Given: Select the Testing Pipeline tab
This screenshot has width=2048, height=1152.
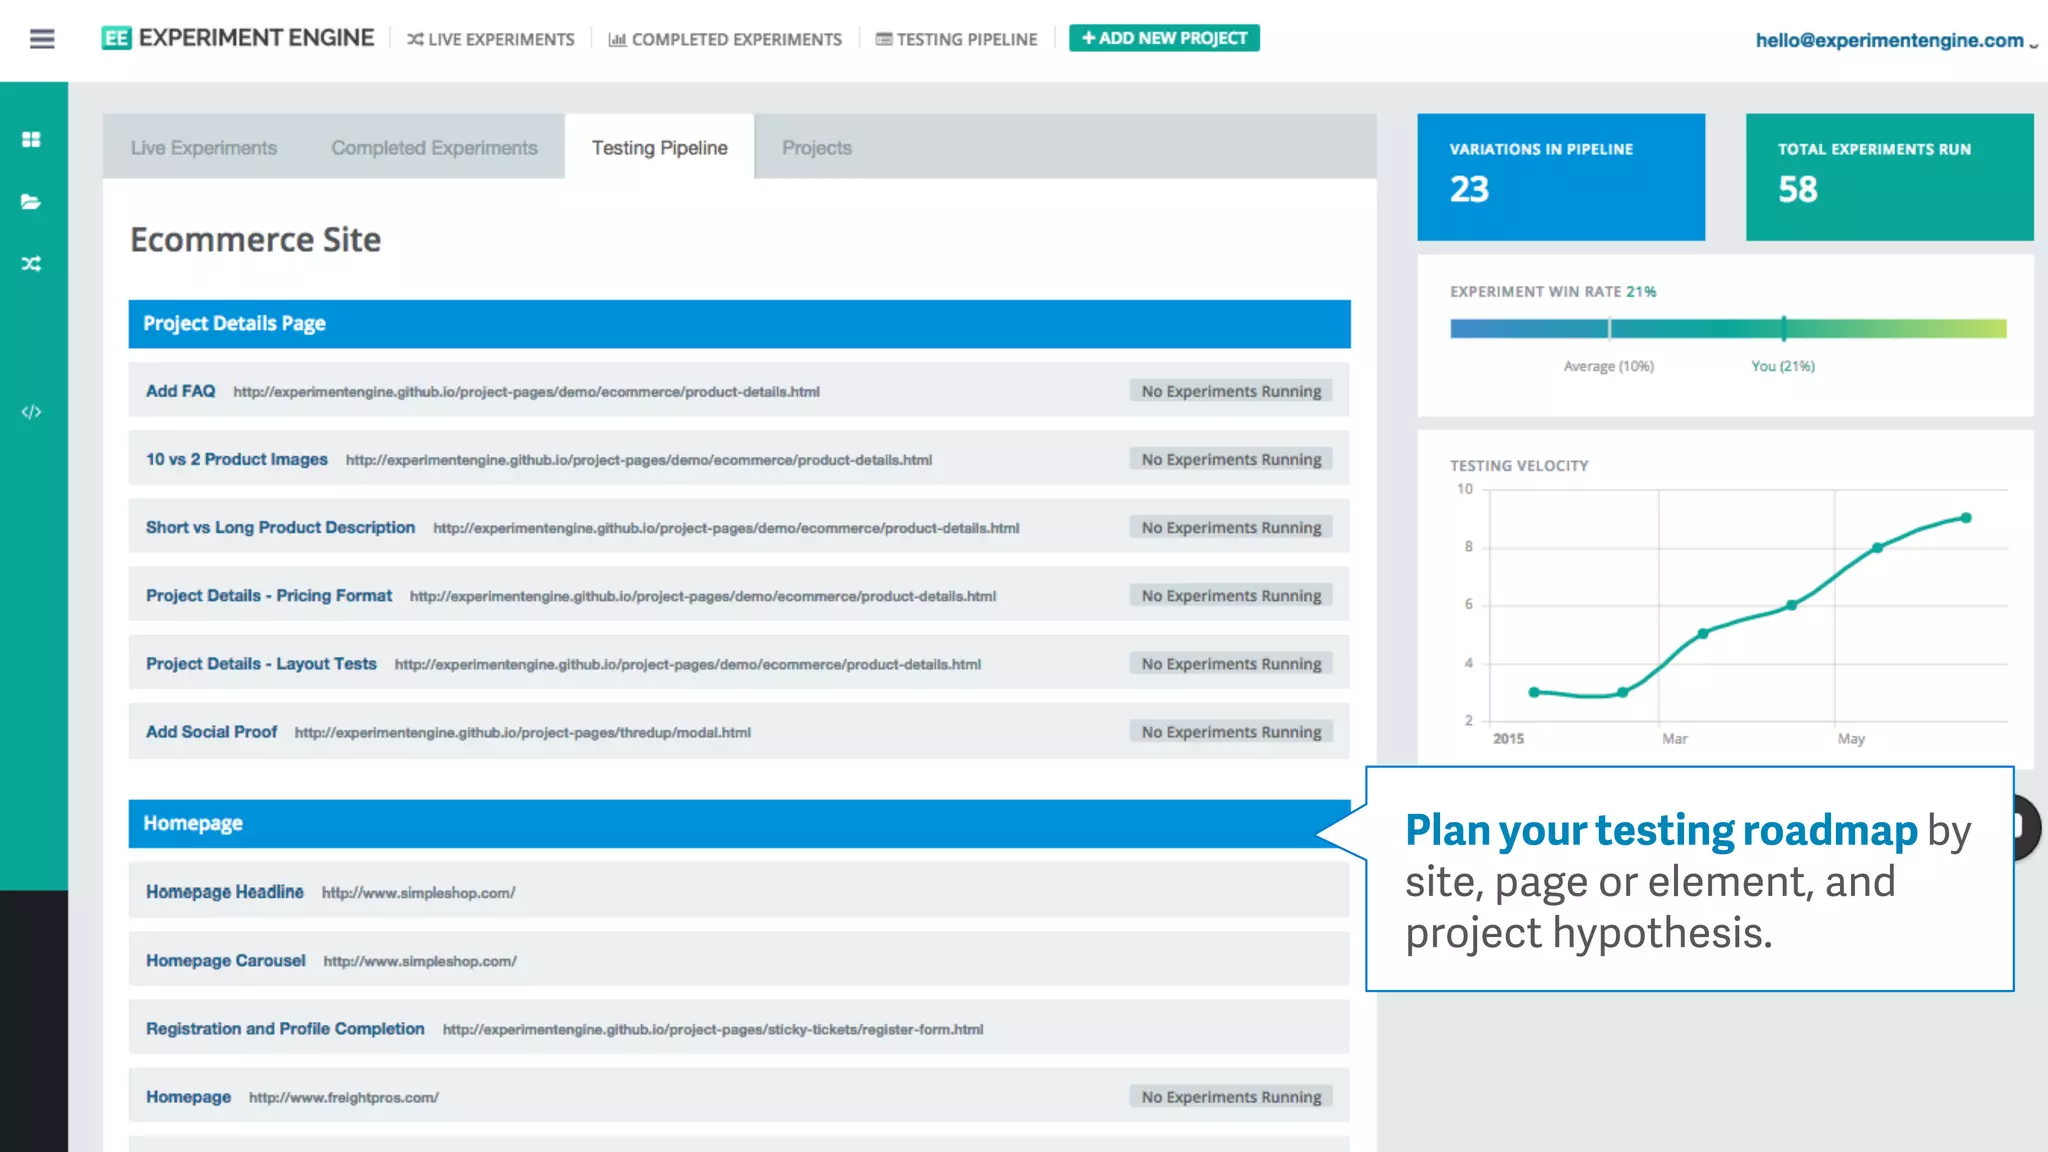Looking at the screenshot, I should 660,147.
